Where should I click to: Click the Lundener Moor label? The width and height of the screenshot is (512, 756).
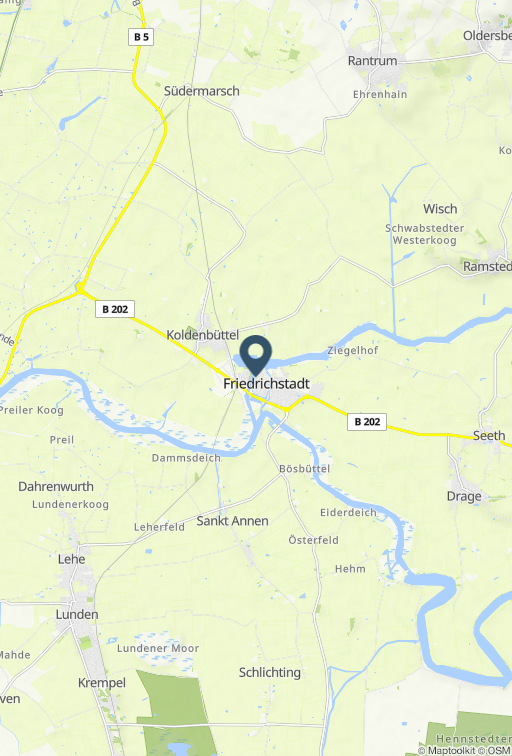point(158,648)
